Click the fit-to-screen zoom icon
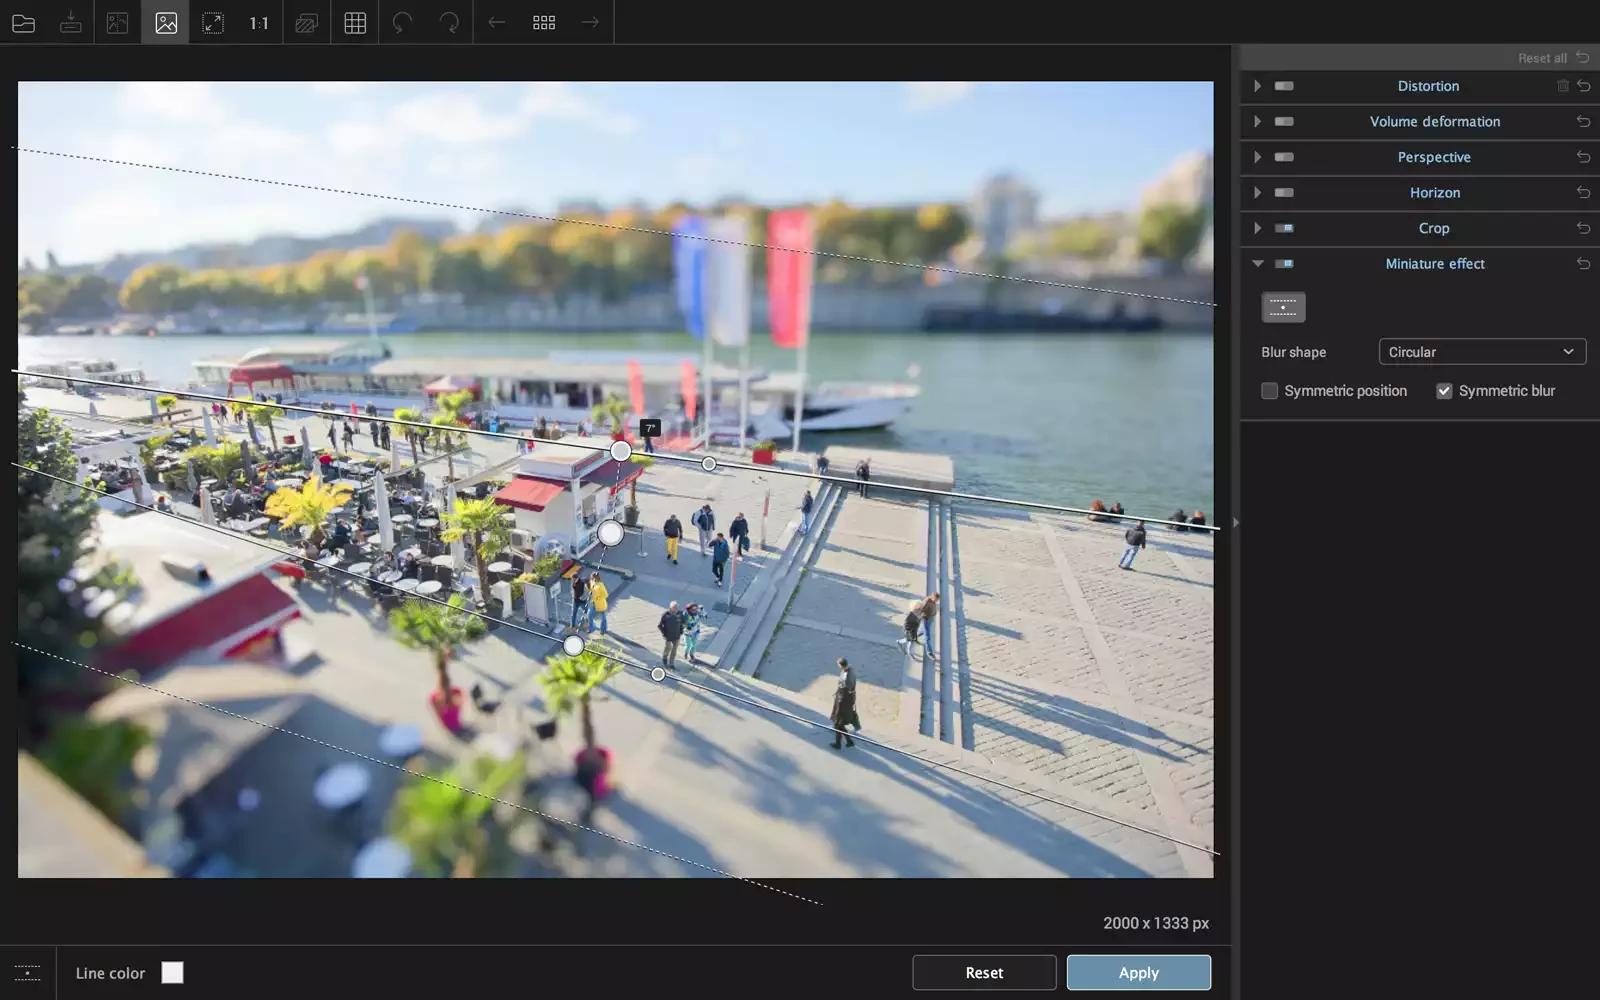1600x1000 pixels. click(x=213, y=22)
